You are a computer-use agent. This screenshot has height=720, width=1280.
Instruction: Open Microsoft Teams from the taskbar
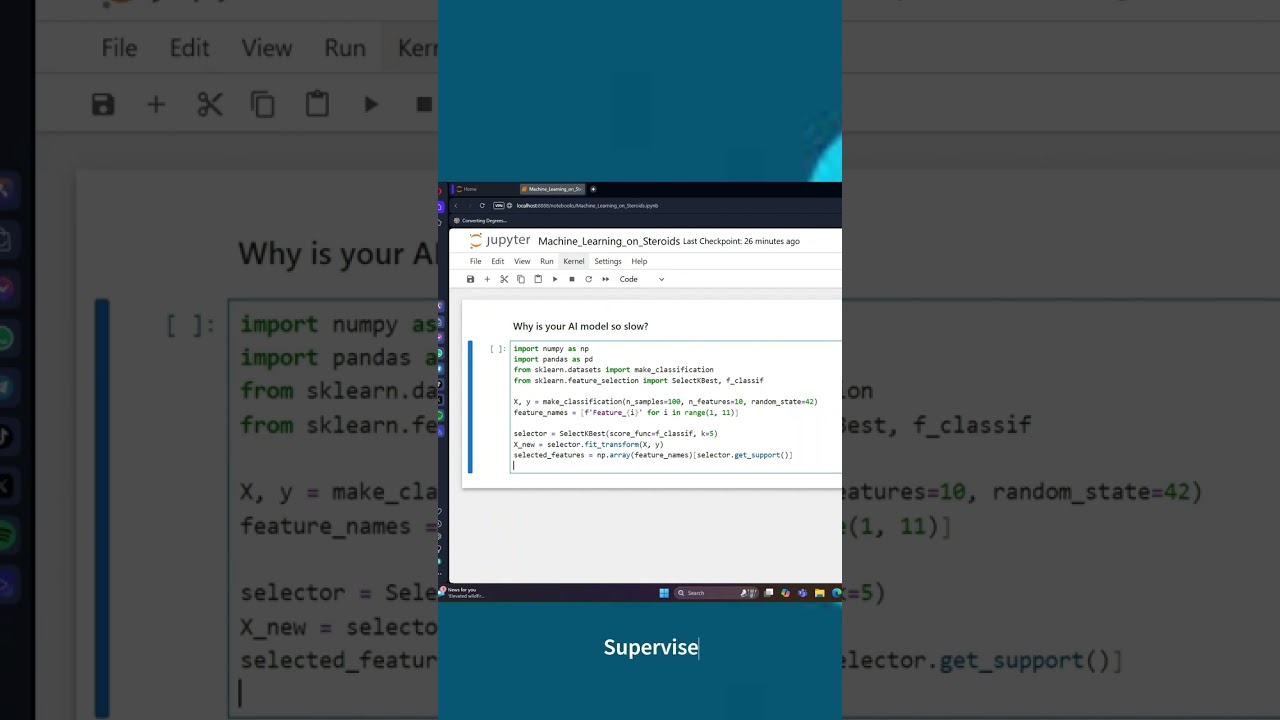point(802,593)
